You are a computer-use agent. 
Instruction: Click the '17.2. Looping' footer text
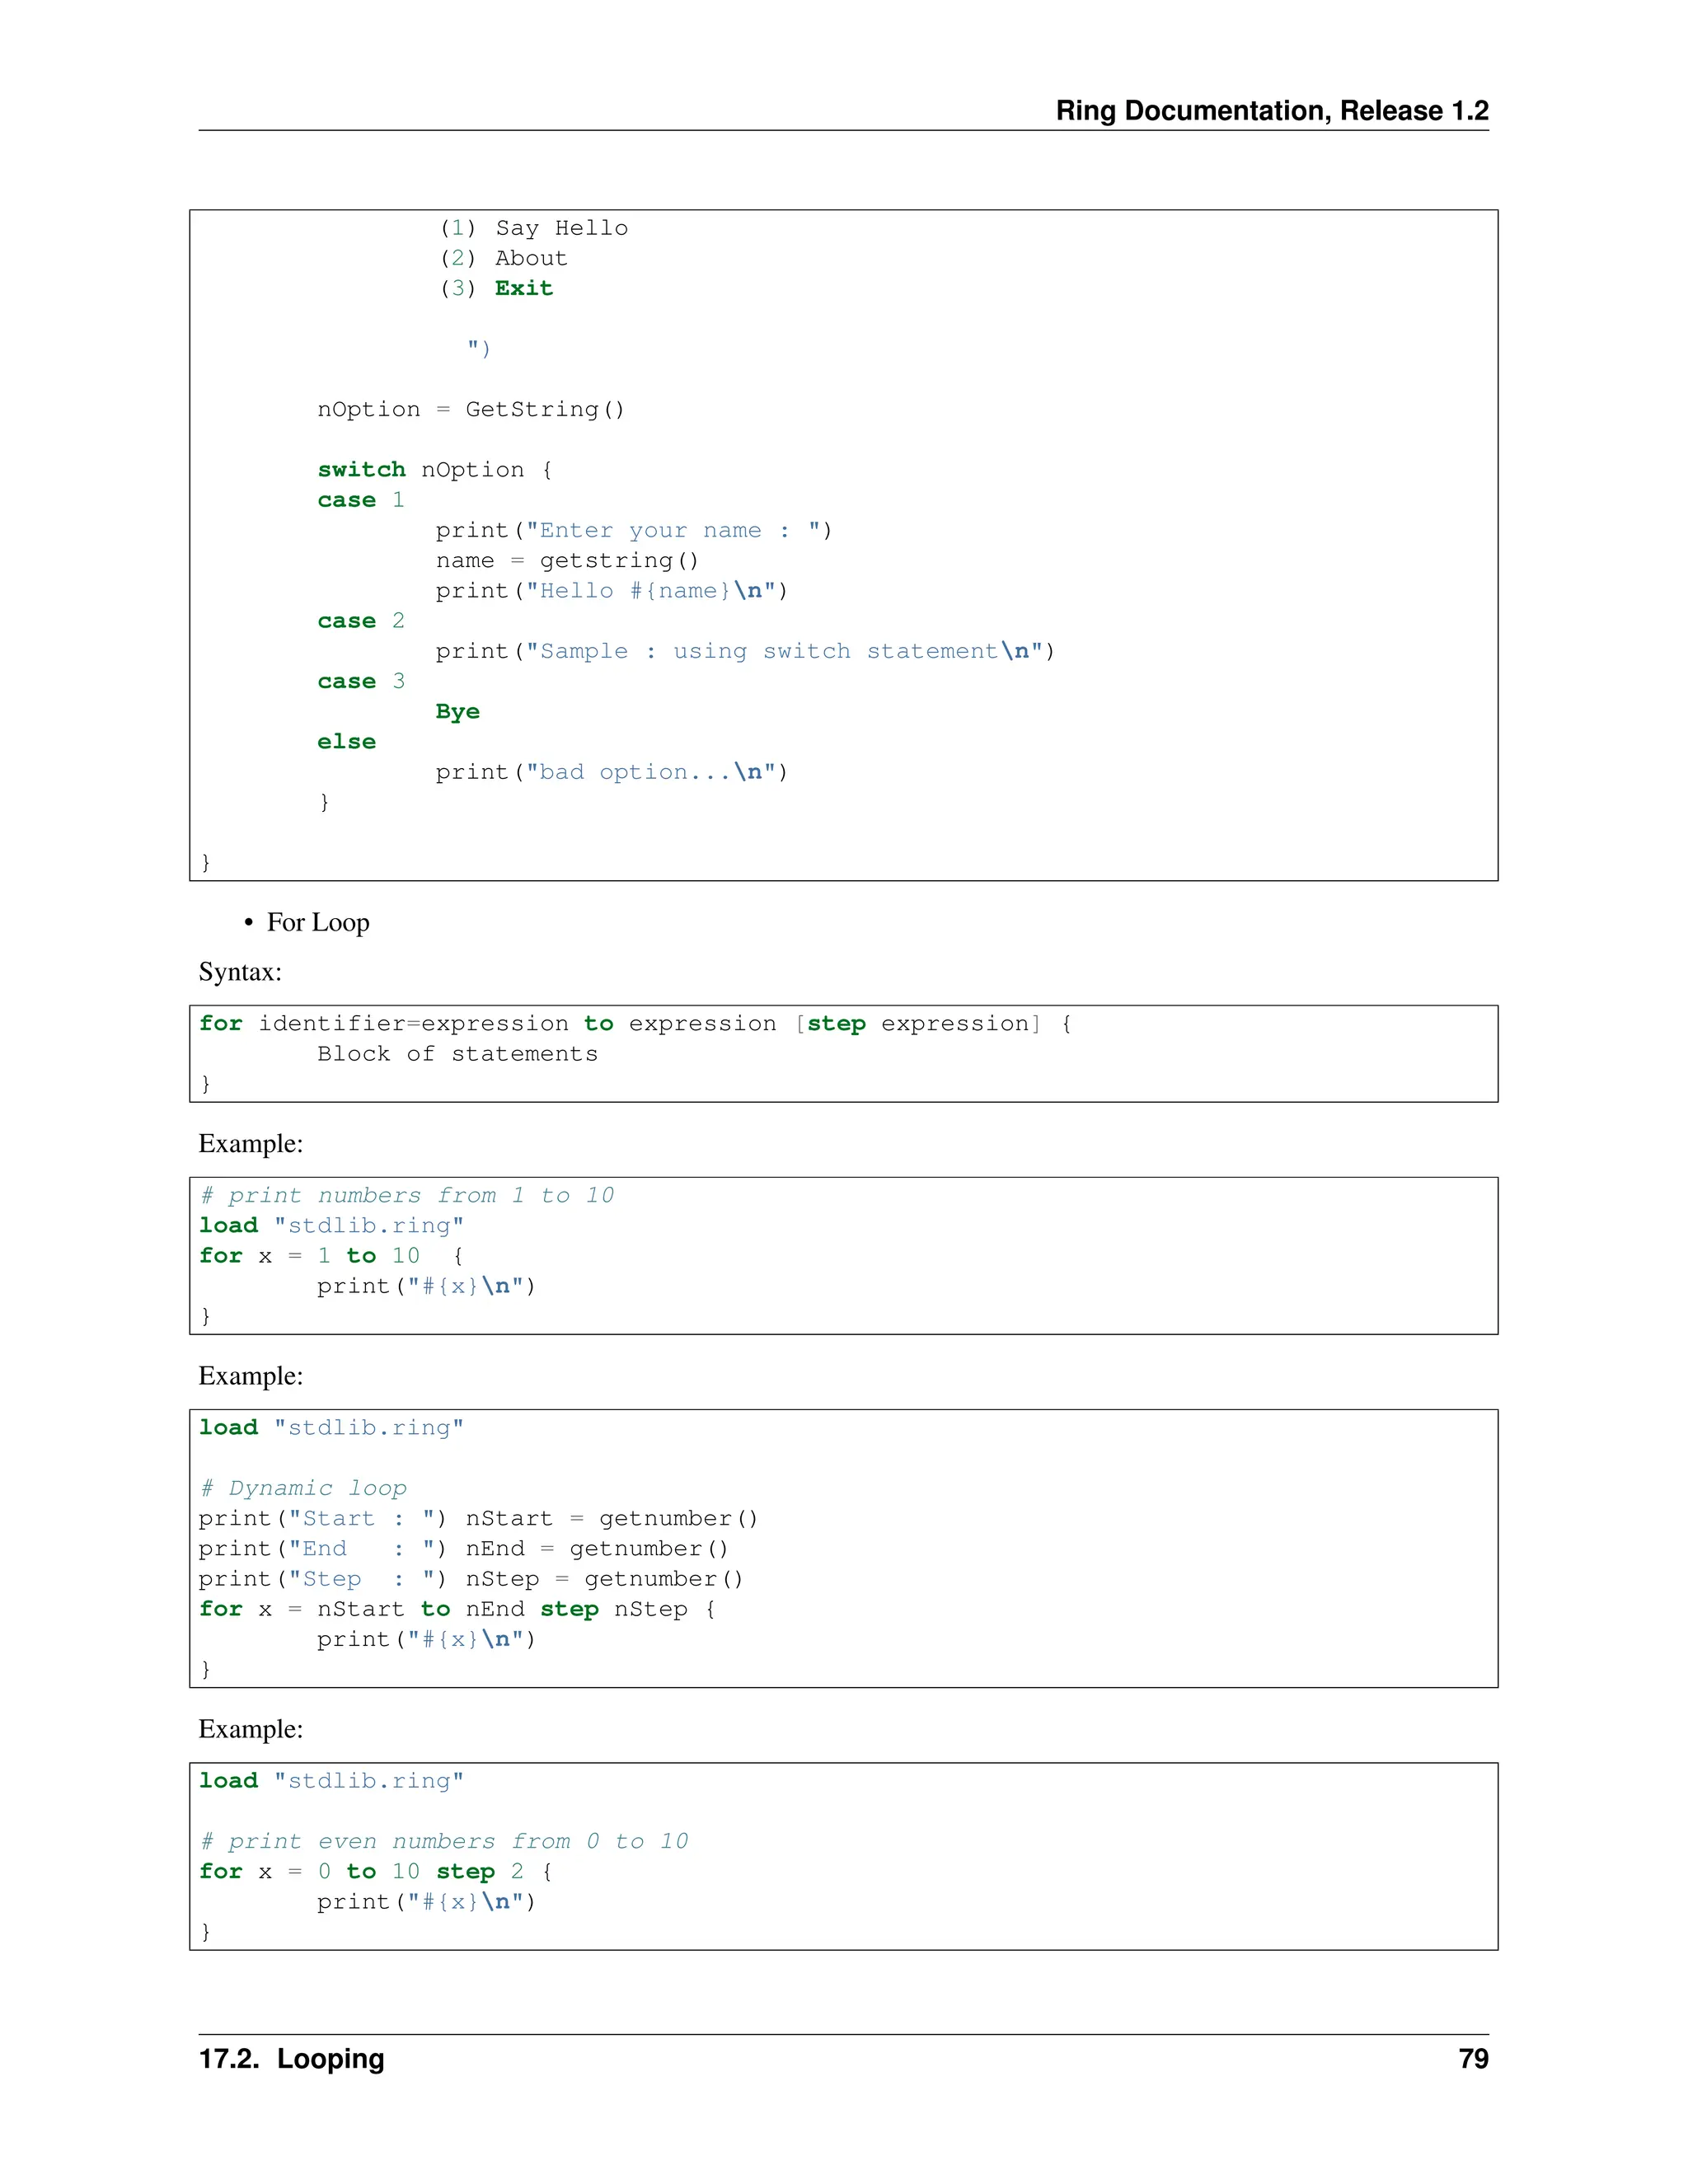pos(291,2059)
